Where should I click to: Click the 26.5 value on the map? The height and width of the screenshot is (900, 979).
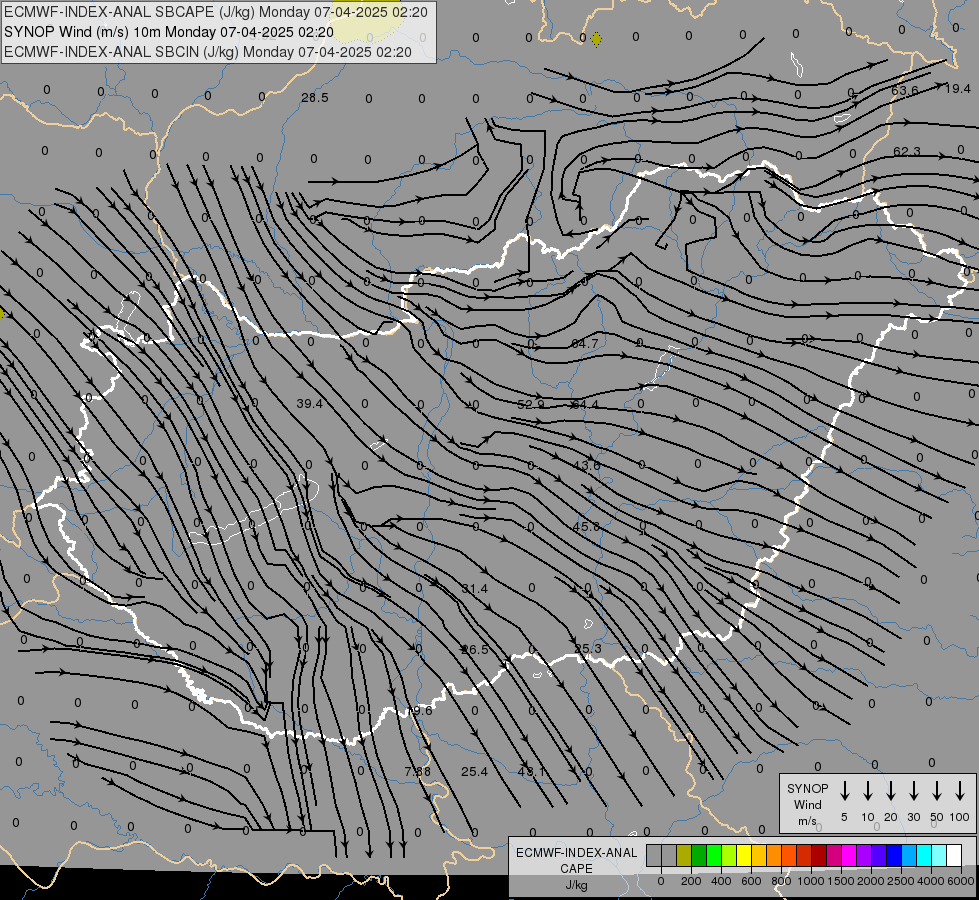pos(475,650)
